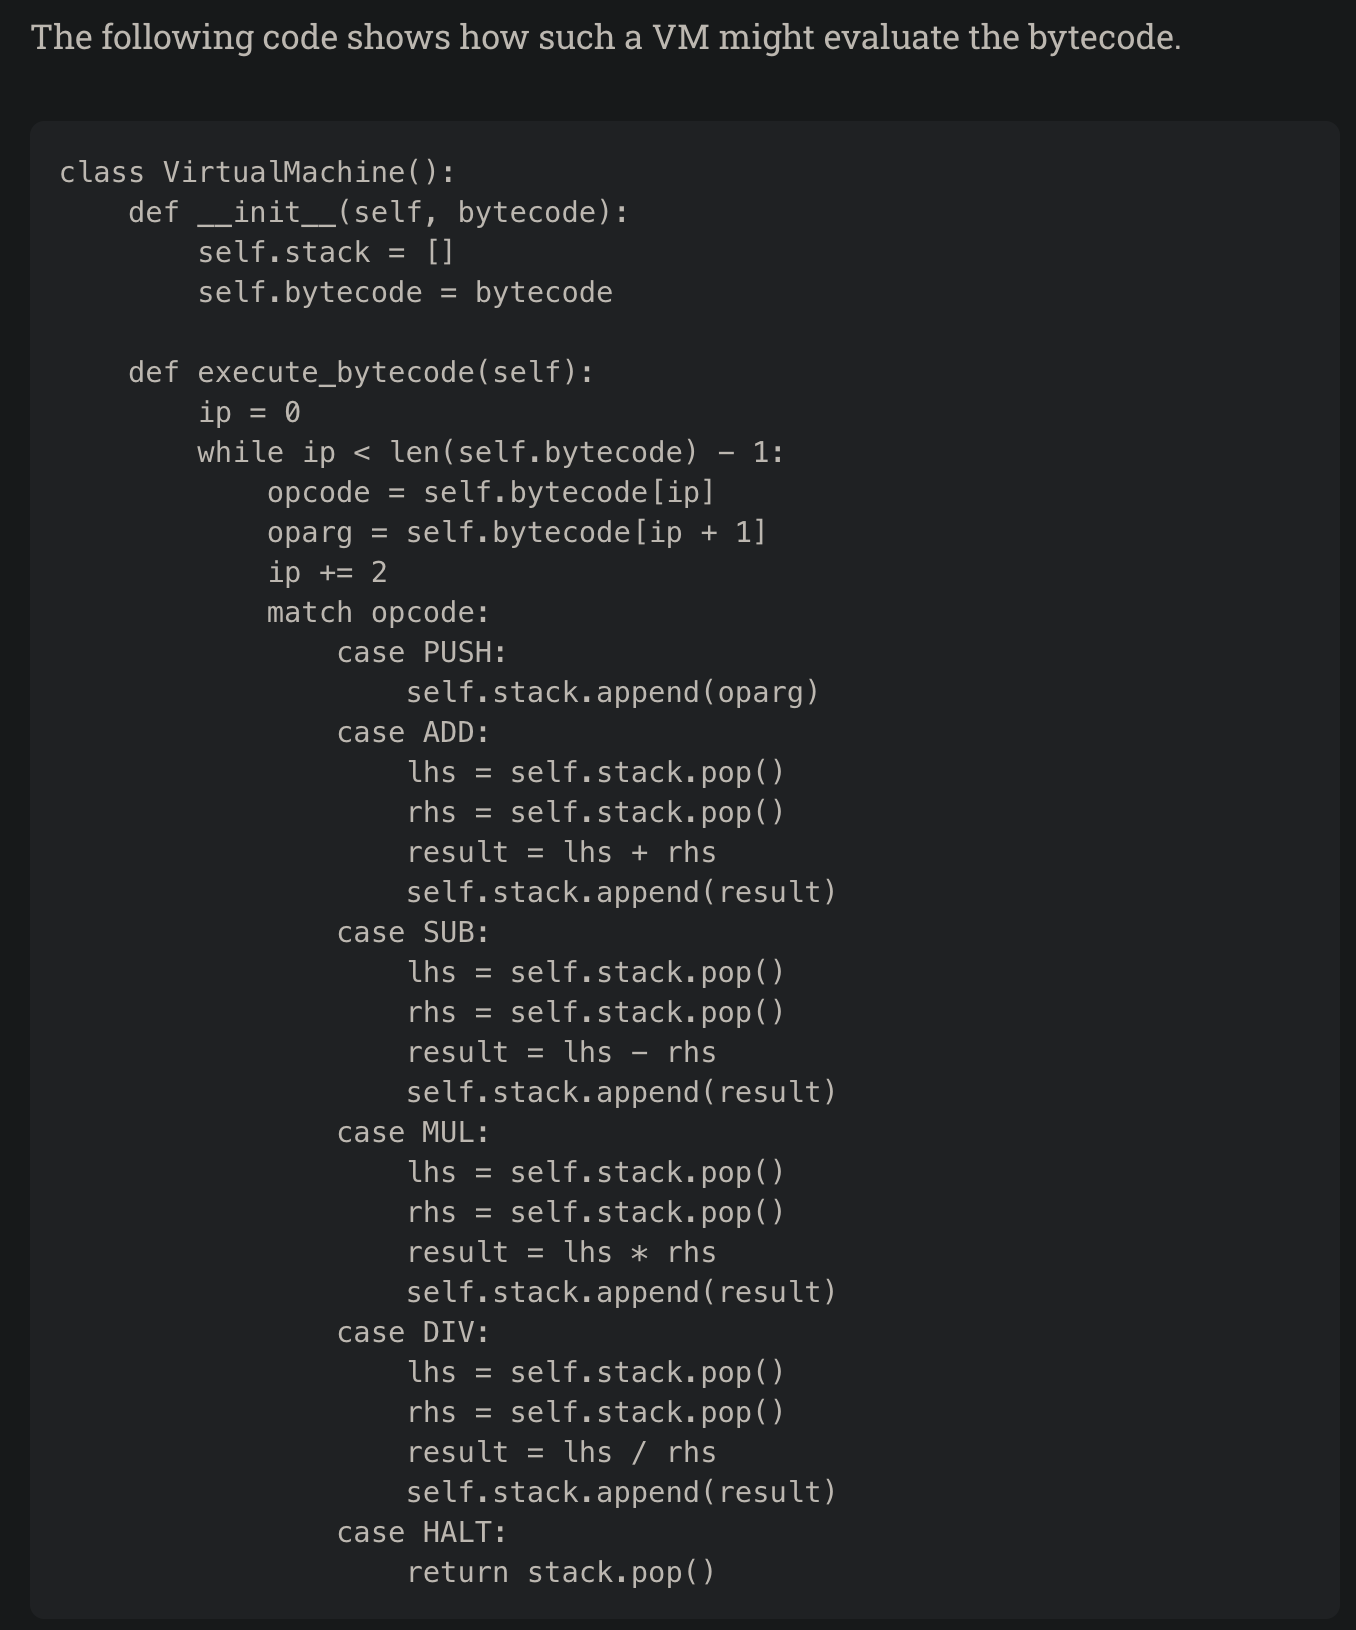The image size is (1356, 1630).
Task: Click the intro sentence about VM bytecode
Action: (605, 38)
